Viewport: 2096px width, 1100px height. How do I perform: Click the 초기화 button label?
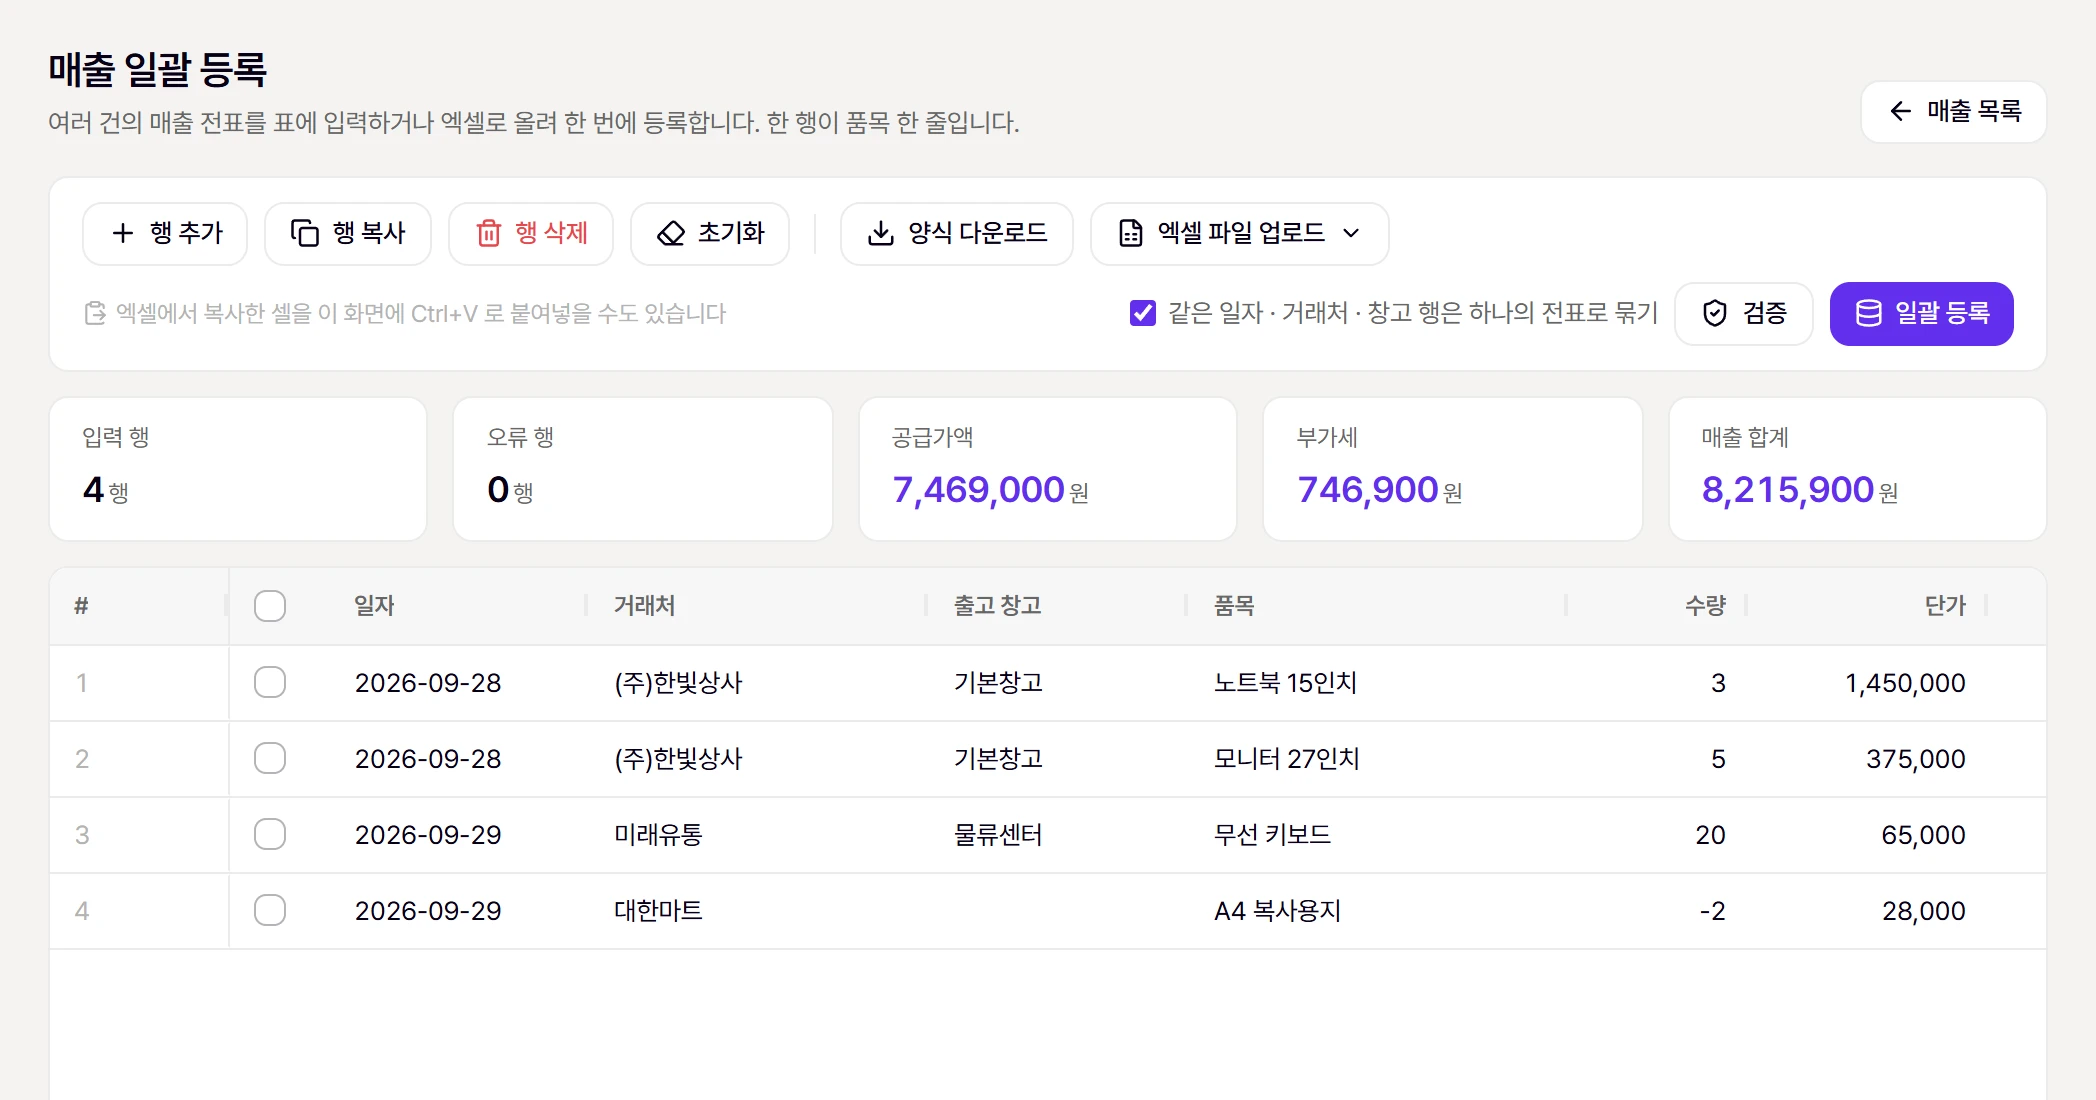tap(731, 233)
